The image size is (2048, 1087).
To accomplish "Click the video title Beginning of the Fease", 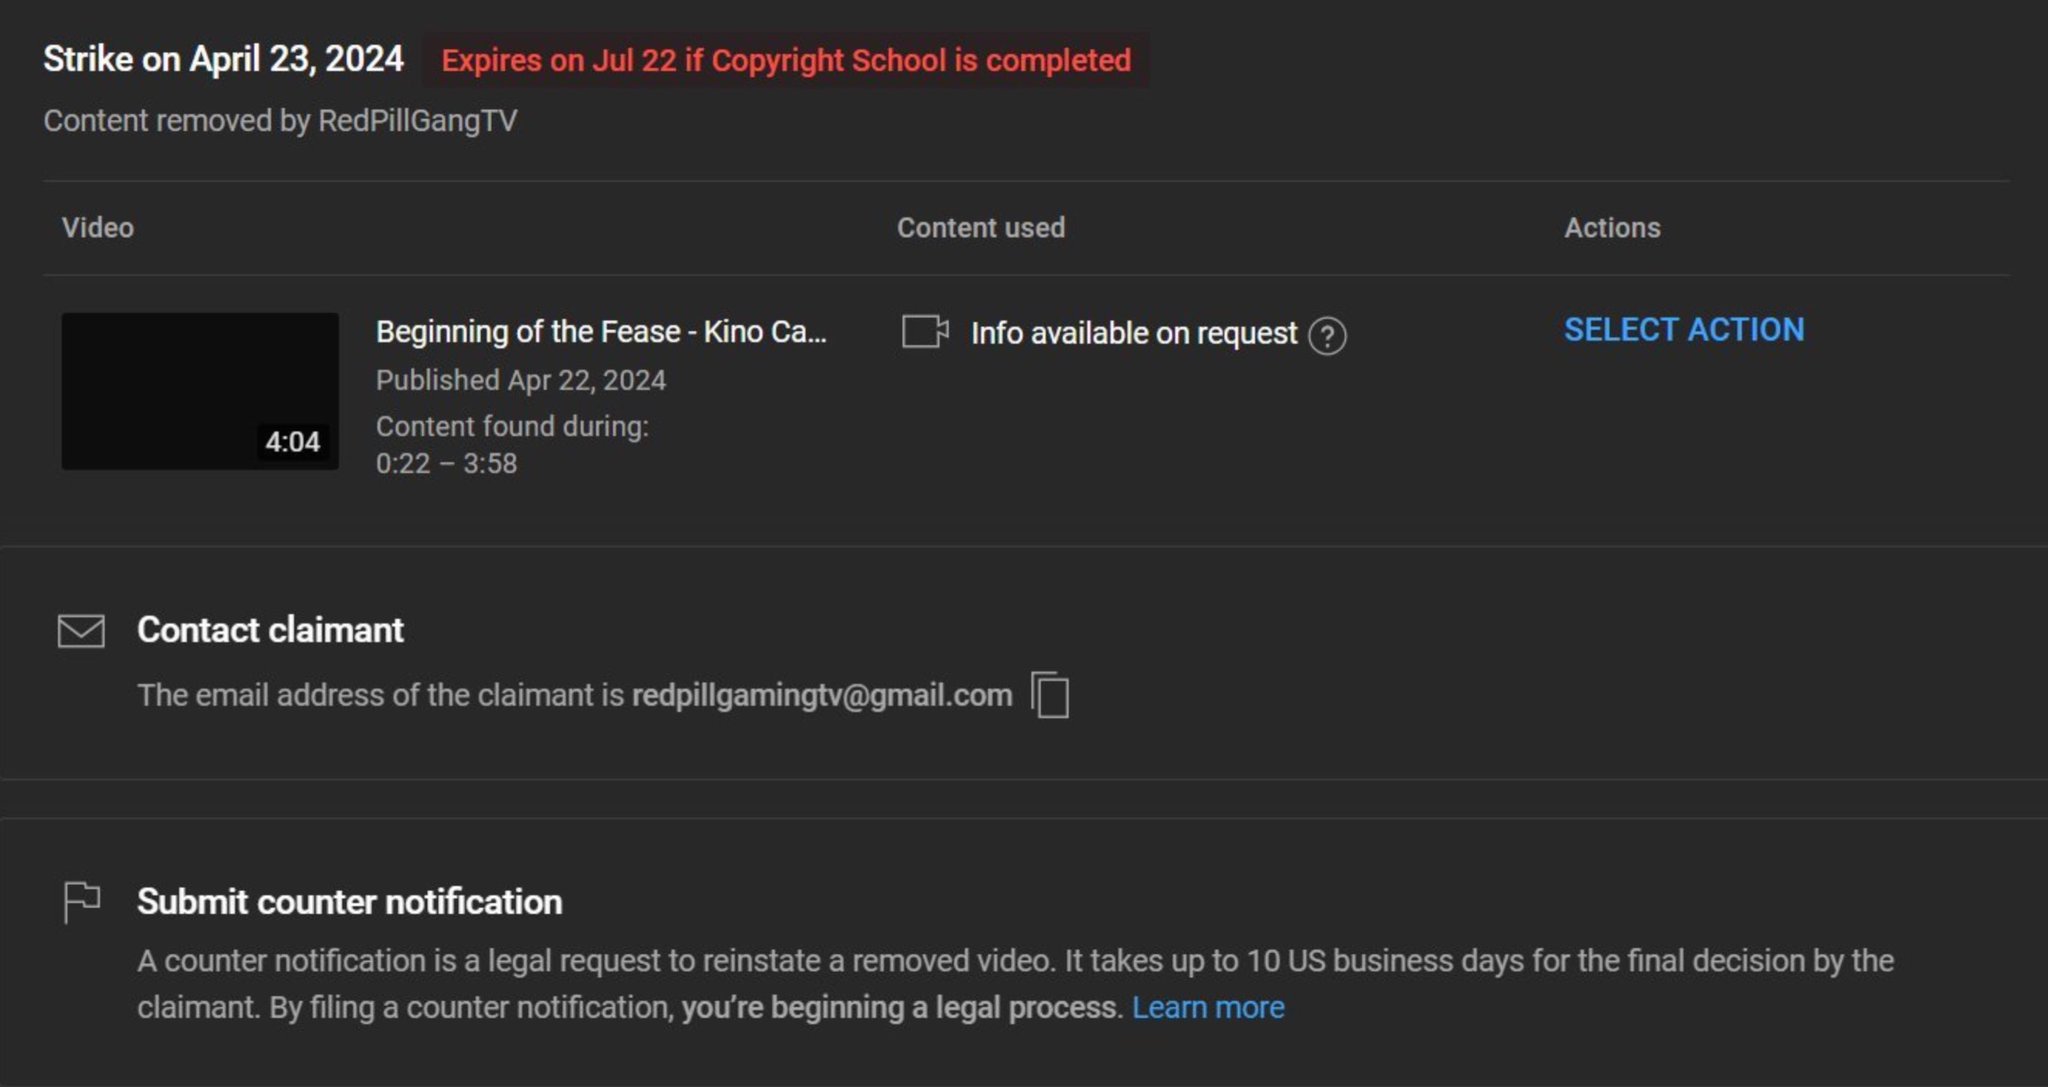I will coord(601,331).
